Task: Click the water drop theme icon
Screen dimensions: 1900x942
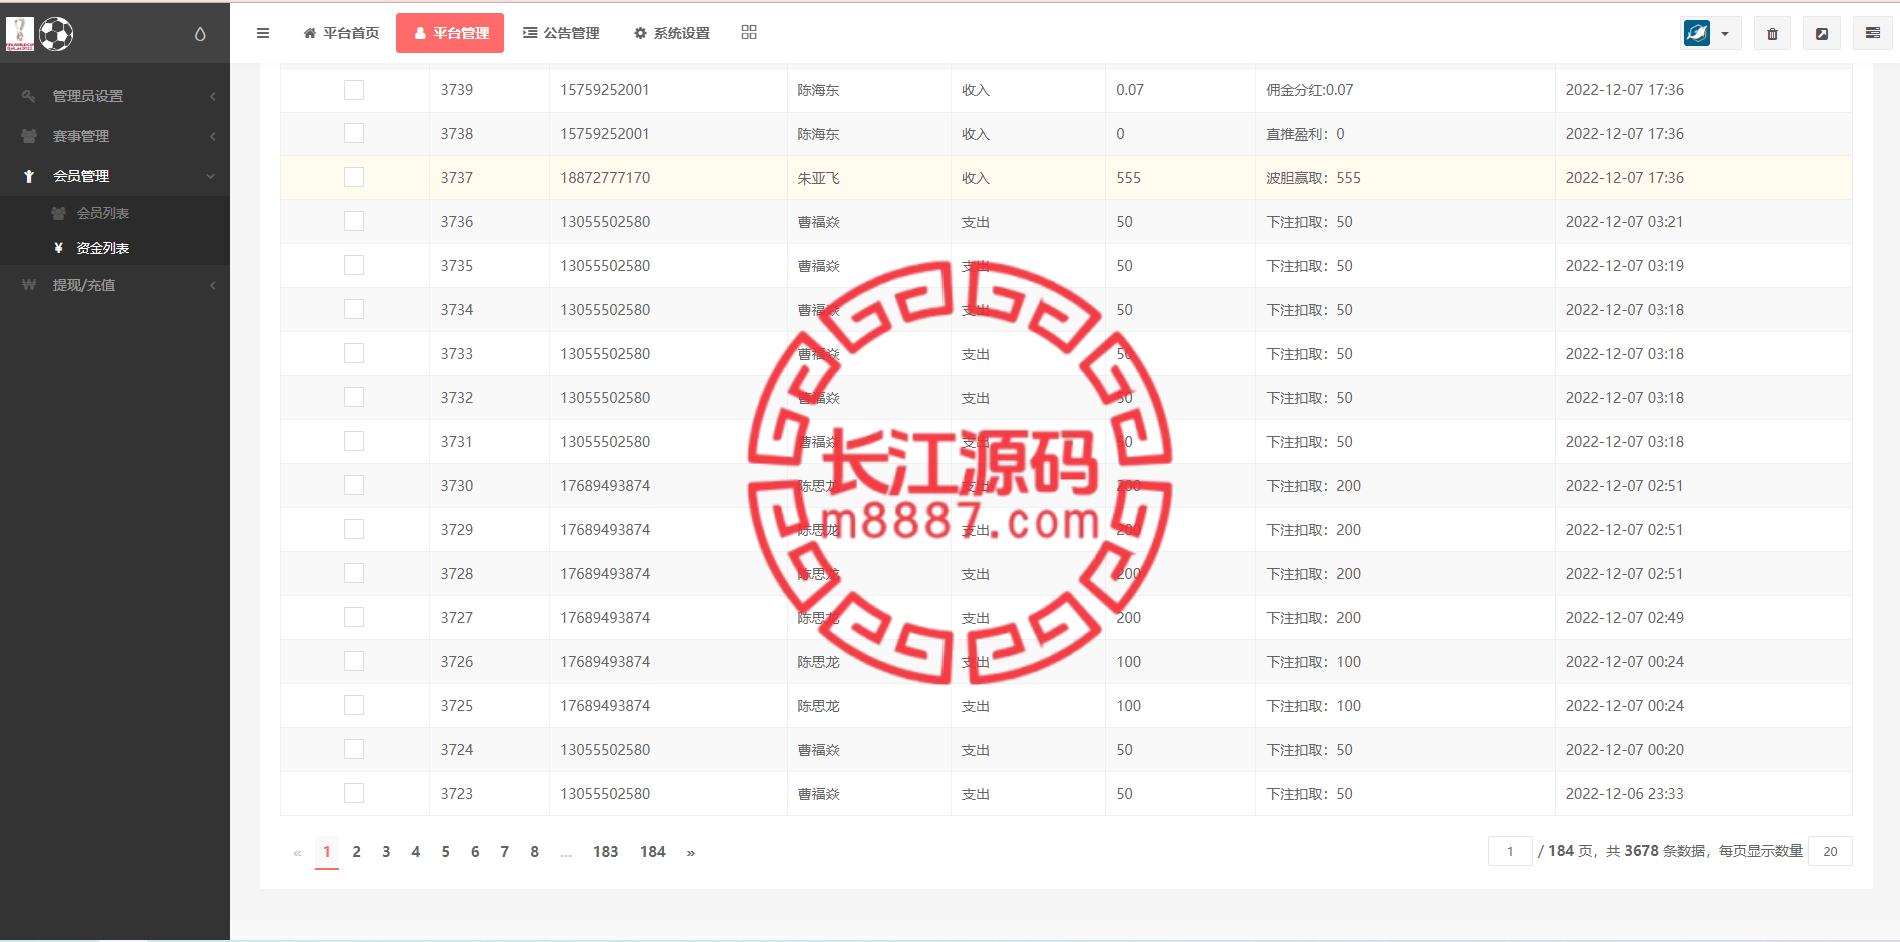Action: (x=200, y=34)
